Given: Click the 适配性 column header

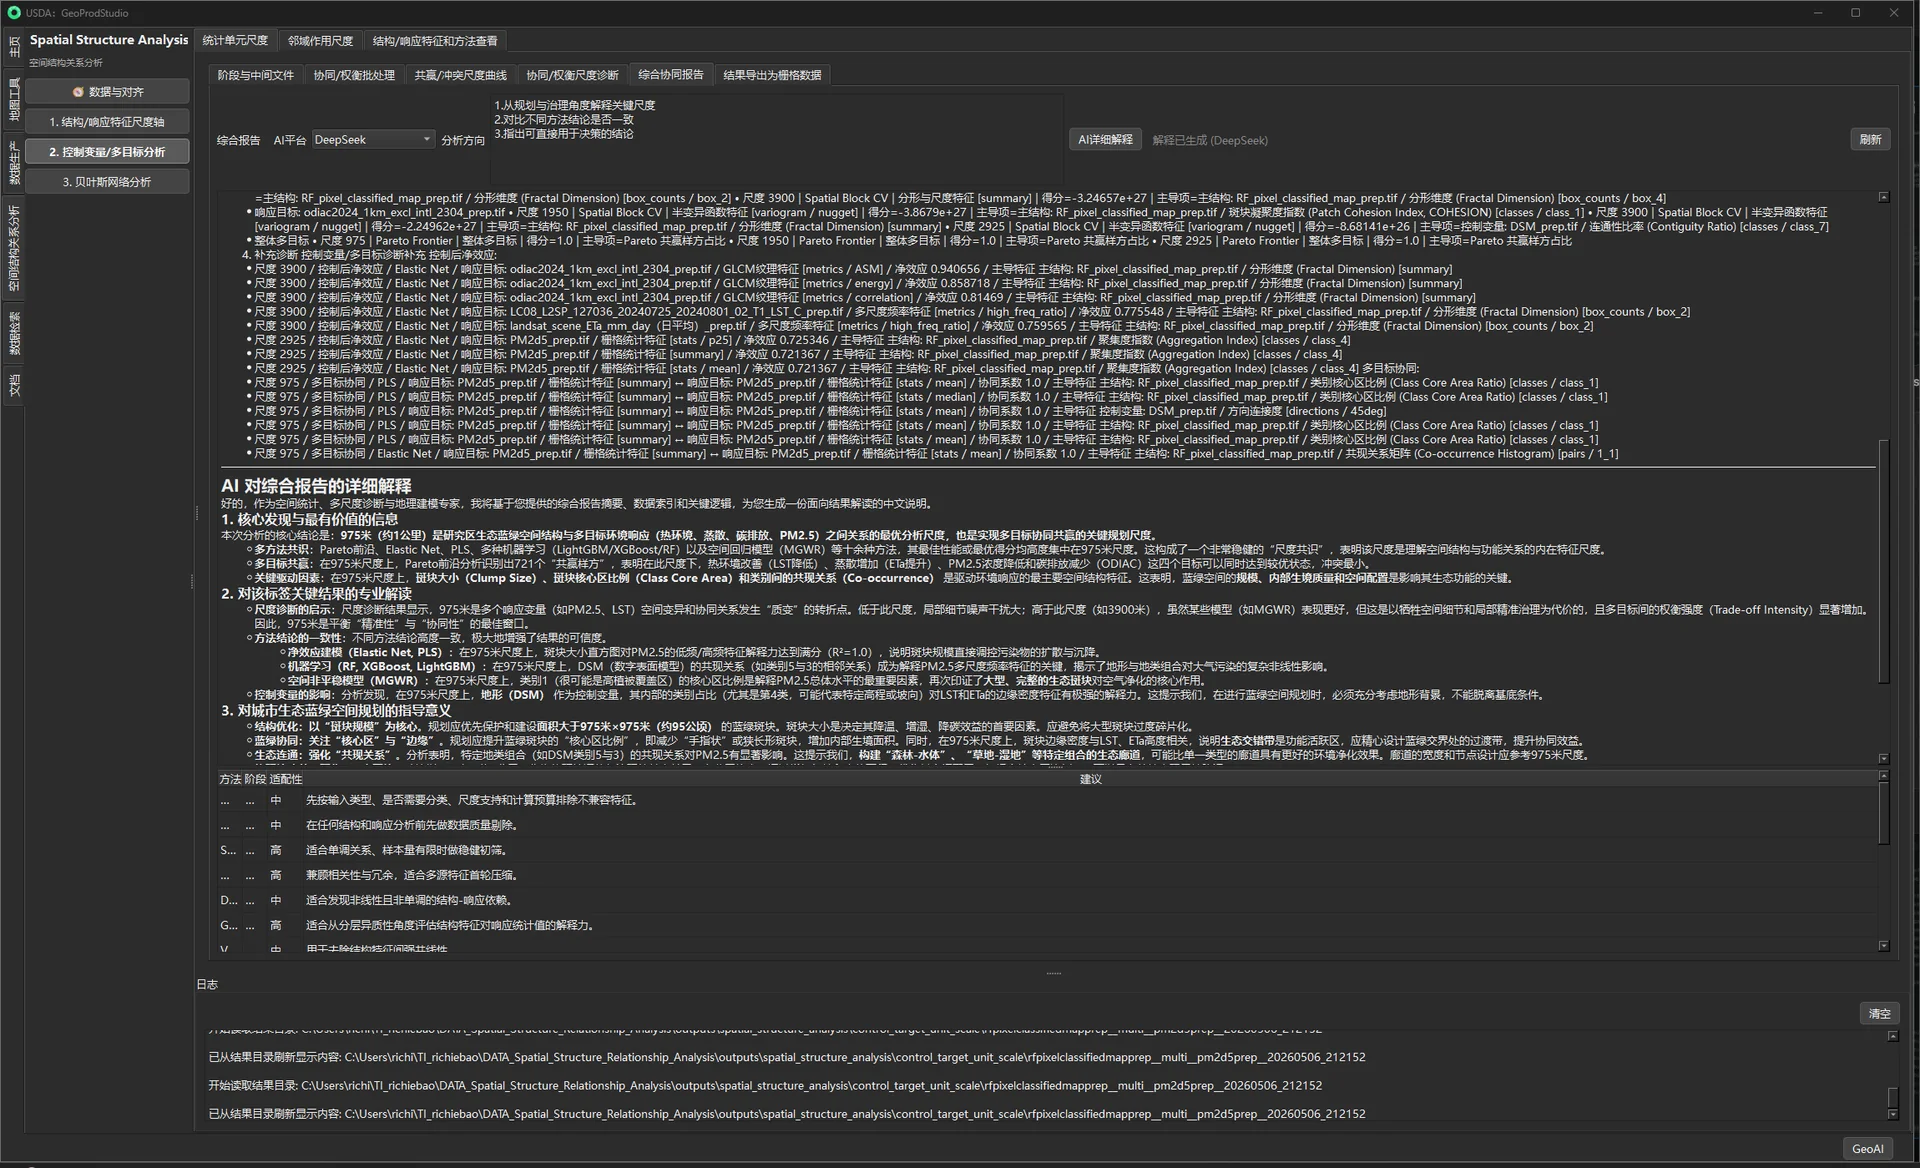Looking at the screenshot, I should click(285, 779).
